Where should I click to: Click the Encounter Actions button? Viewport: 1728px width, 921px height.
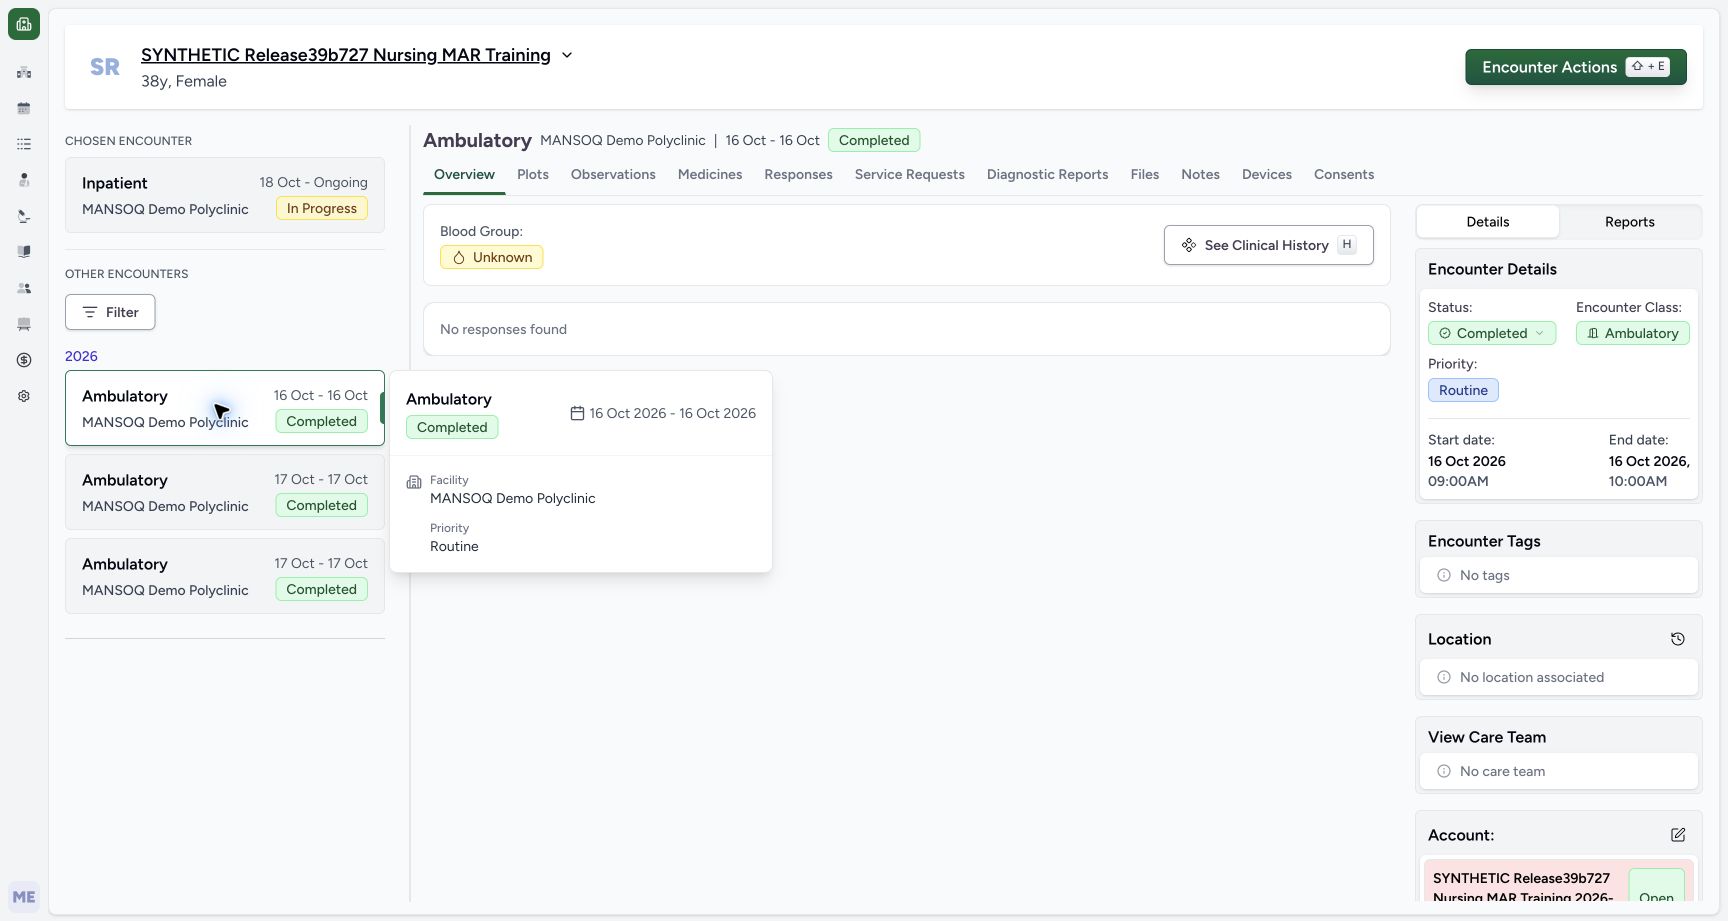(x=1576, y=67)
